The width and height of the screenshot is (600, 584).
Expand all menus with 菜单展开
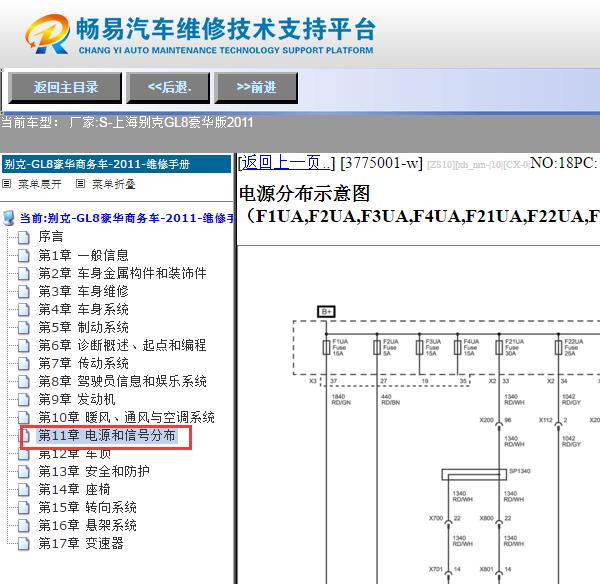coord(39,184)
